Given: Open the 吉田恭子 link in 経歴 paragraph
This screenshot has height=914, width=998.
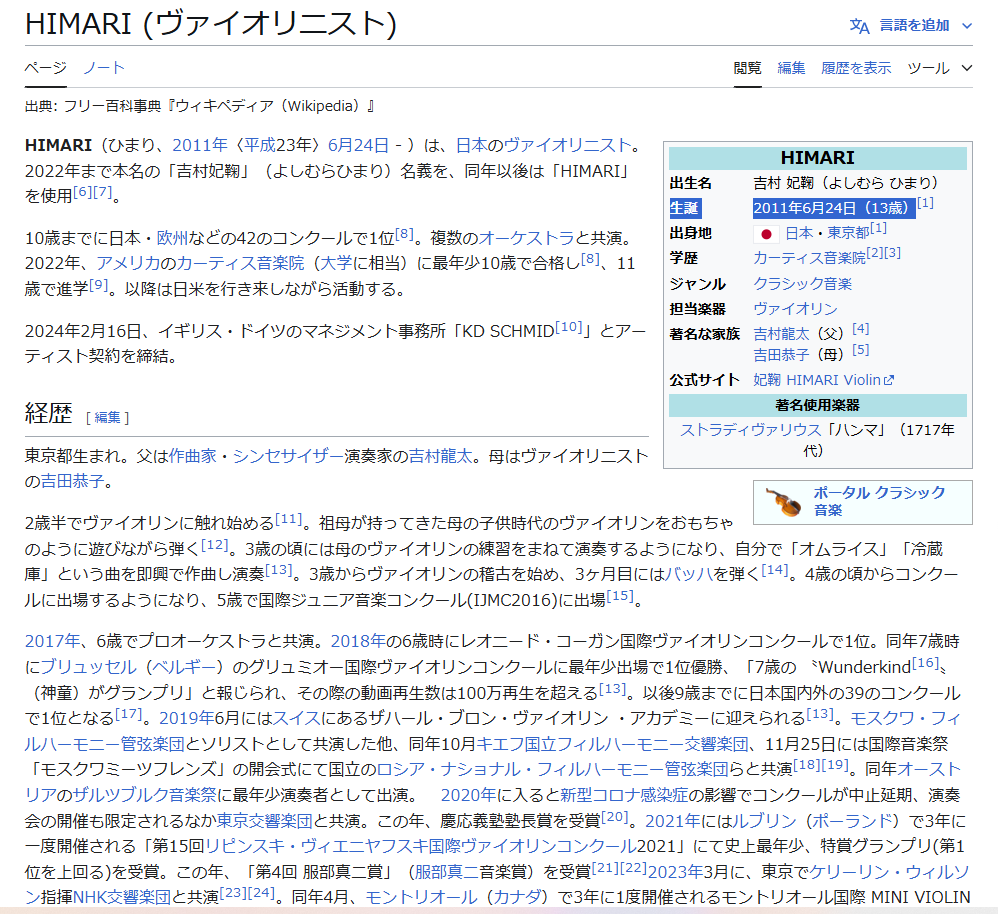Looking at the screenshot, I should (73, 481).
